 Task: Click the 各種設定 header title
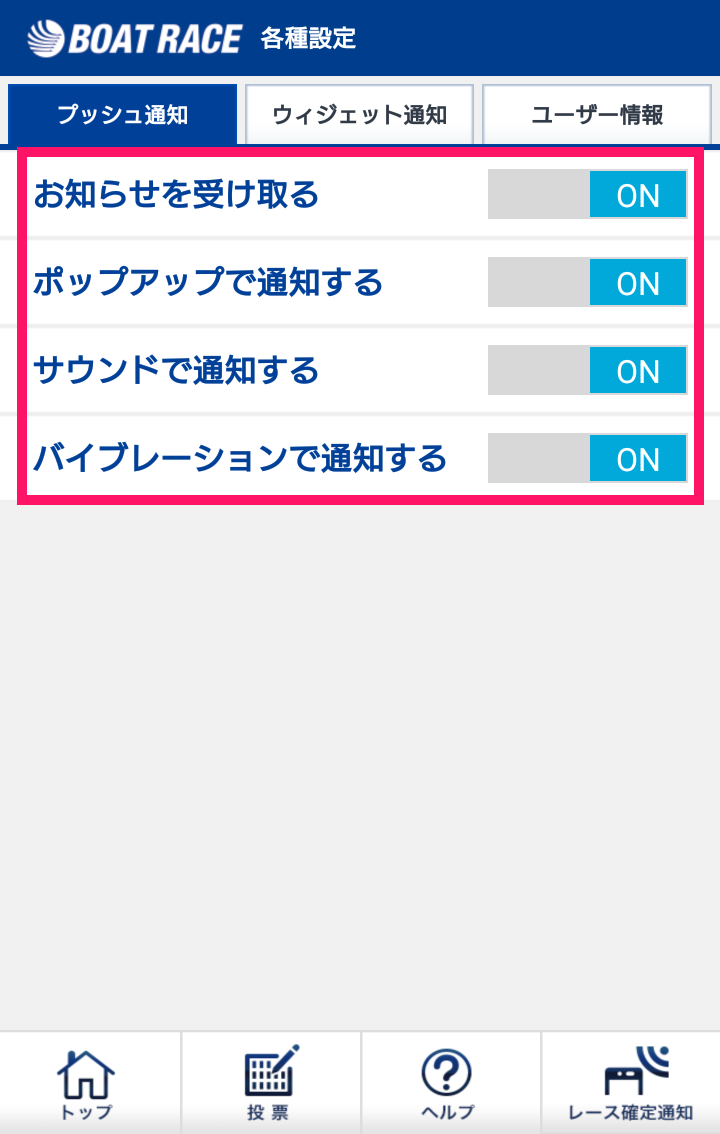tap(308, 39)
